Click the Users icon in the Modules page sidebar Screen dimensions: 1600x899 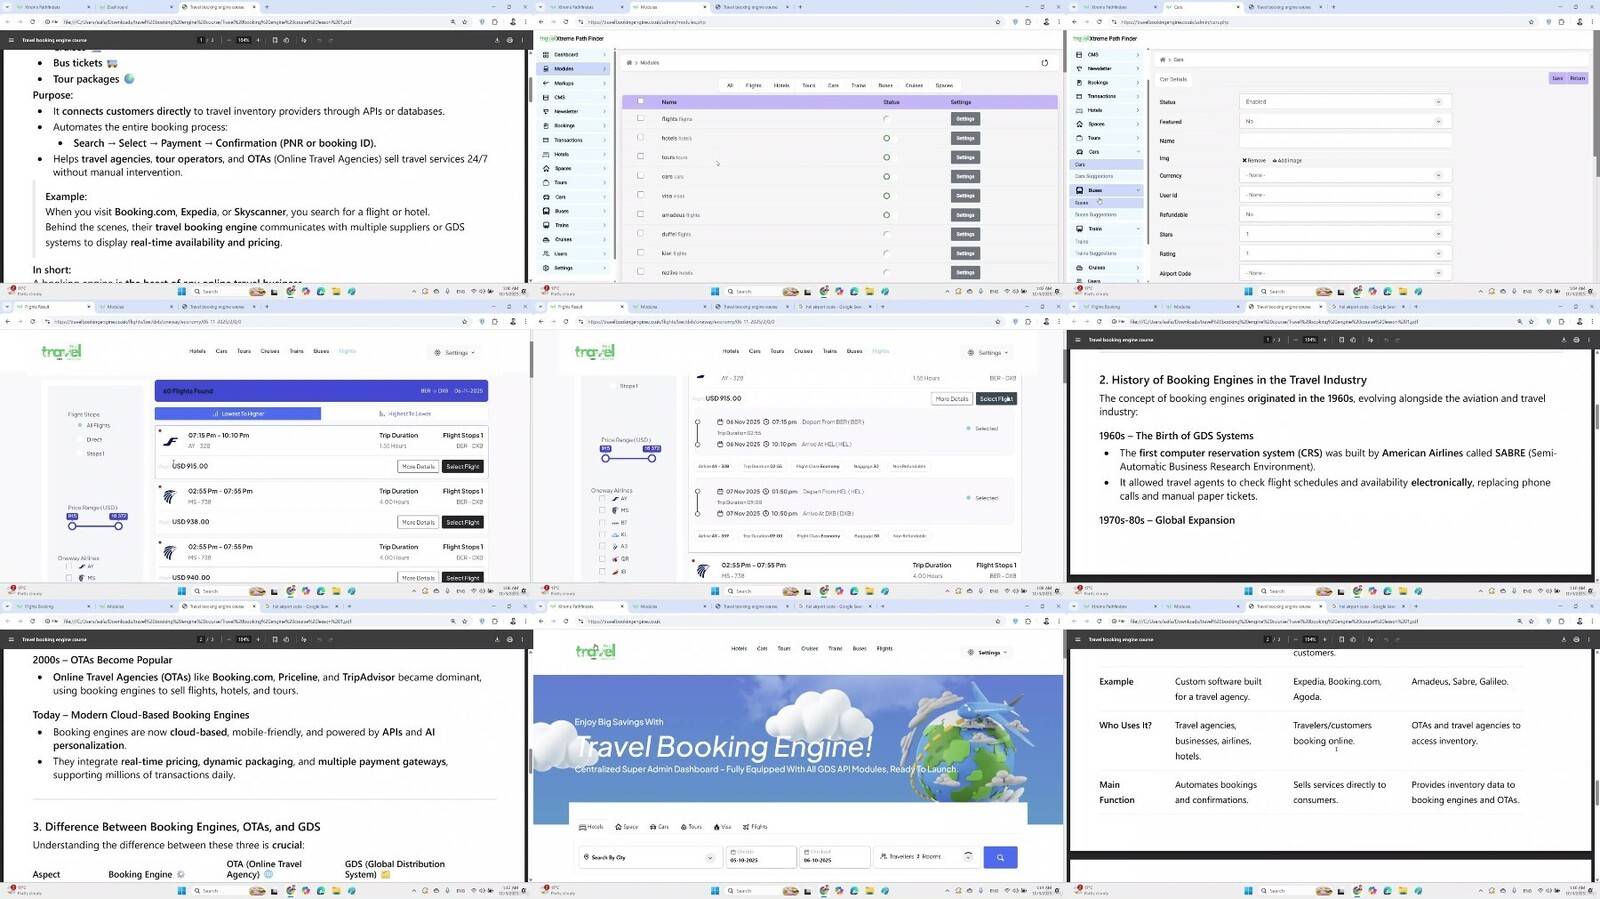(x=545, y=254)
